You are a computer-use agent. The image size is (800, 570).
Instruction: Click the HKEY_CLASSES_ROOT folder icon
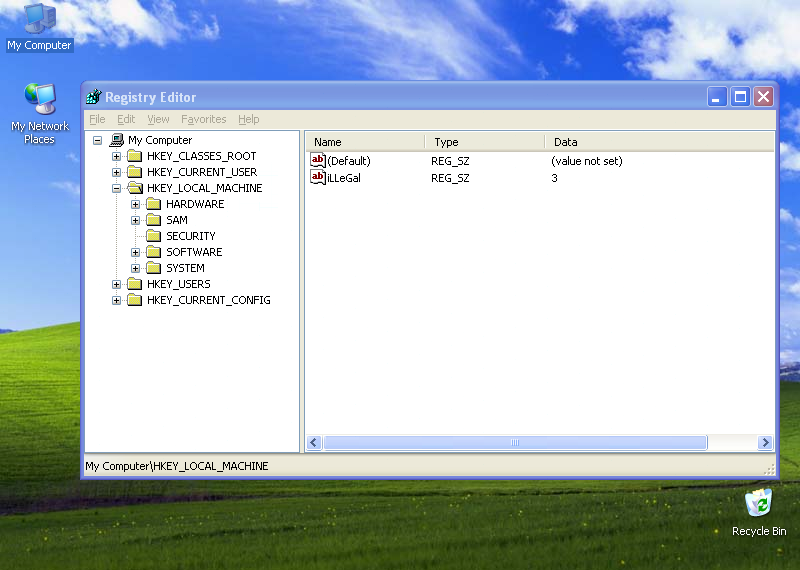[135, 156]
